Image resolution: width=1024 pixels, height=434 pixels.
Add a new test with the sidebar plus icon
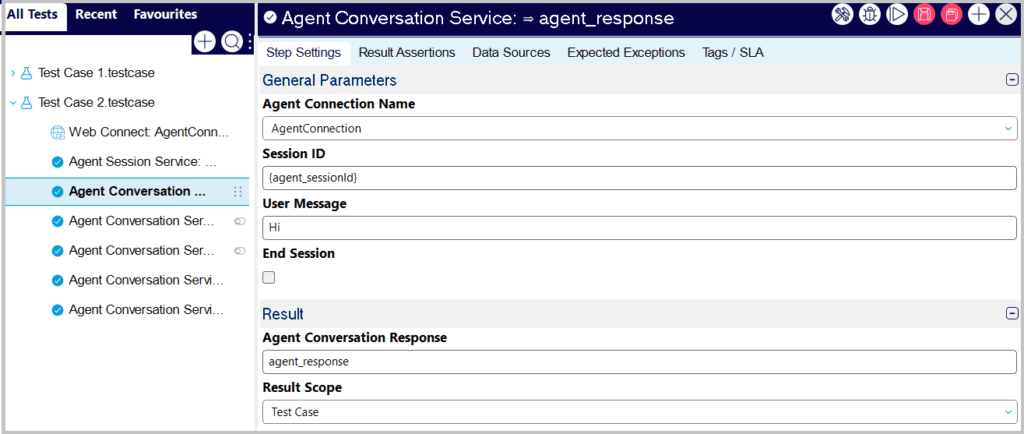pos(204,42)
